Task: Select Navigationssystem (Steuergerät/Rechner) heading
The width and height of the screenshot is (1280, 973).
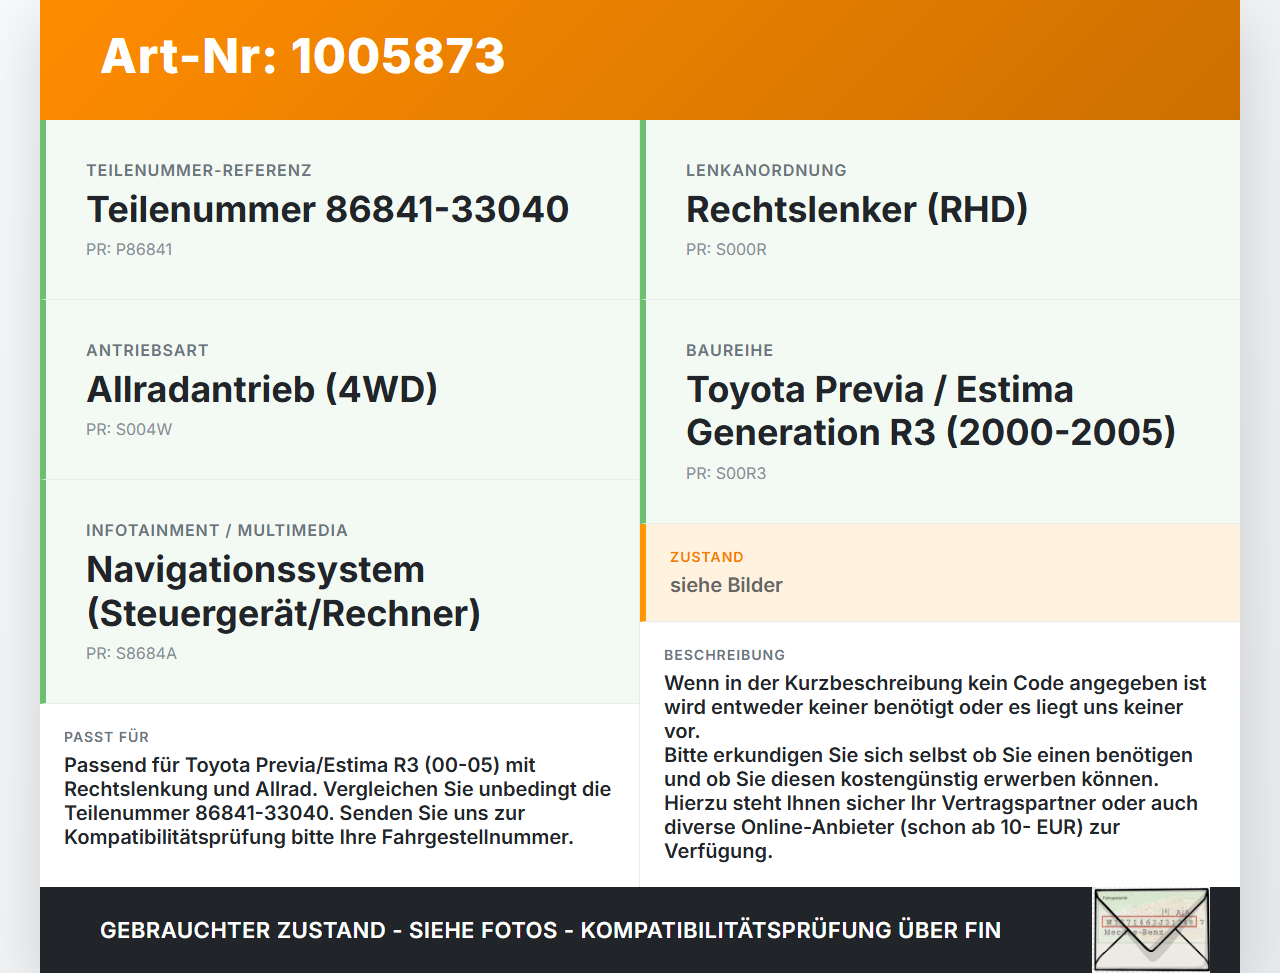Action: tap(284, 591)
